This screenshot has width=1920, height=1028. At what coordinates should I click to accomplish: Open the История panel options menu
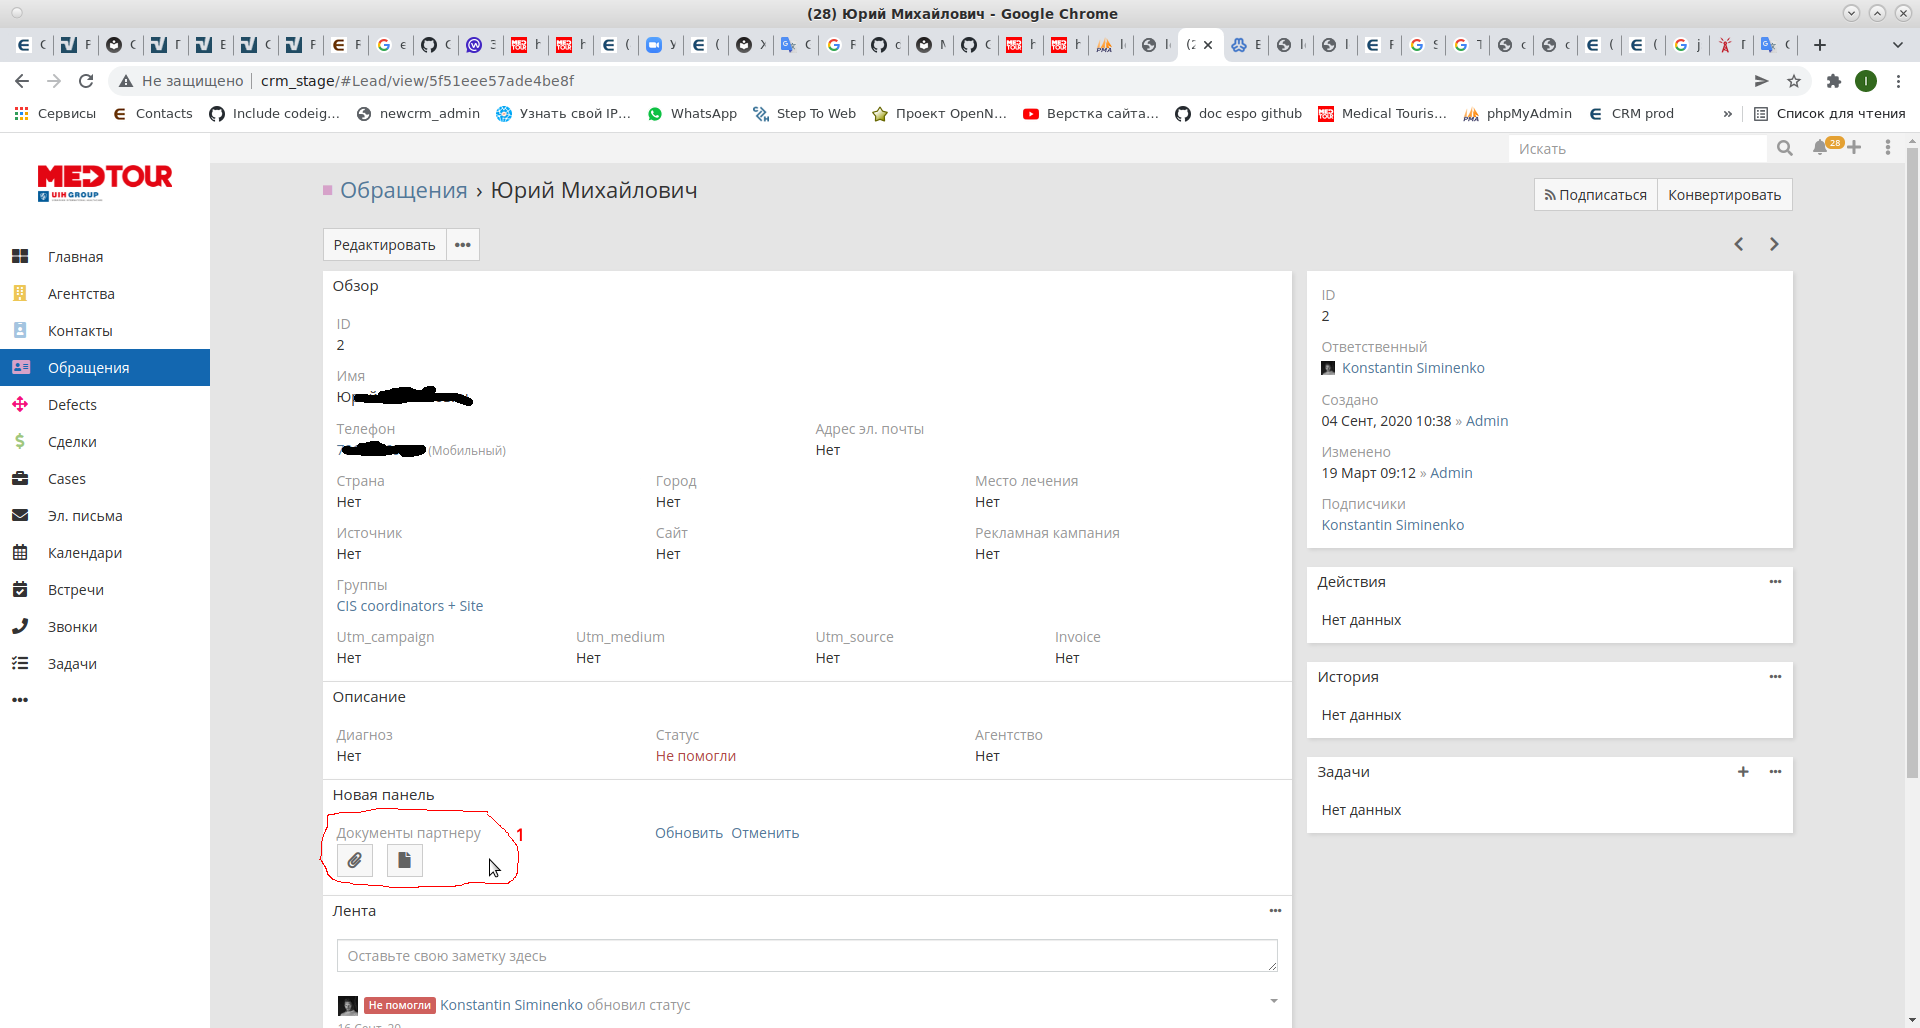1775,677
